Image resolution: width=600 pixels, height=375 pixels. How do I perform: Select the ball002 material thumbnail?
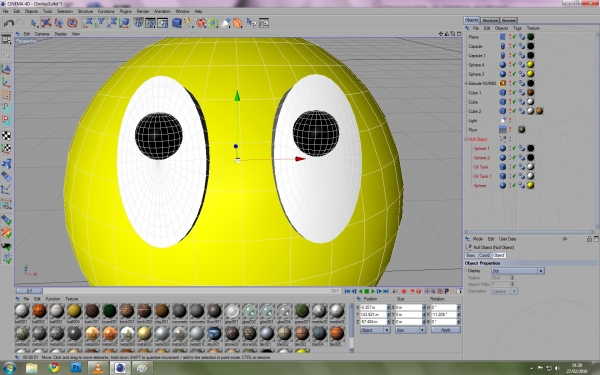coord(39,311)
